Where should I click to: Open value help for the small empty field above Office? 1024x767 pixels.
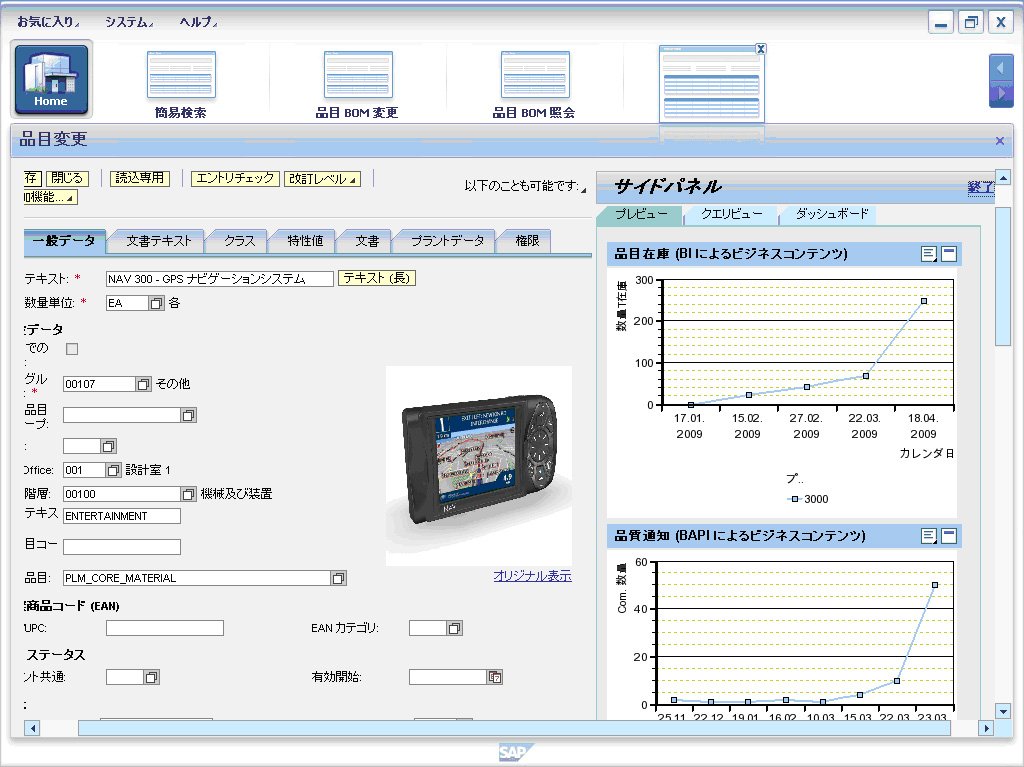(x=108, y=446)
